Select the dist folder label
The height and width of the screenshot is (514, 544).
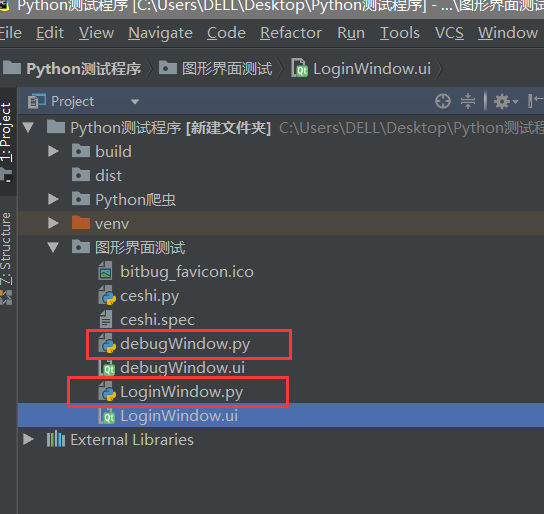[109, 175]
